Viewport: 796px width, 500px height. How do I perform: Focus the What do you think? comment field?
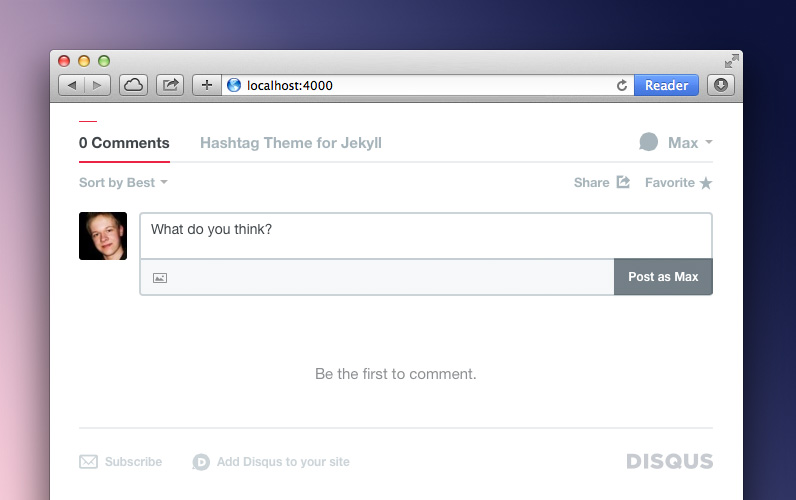tap(426, 236)
